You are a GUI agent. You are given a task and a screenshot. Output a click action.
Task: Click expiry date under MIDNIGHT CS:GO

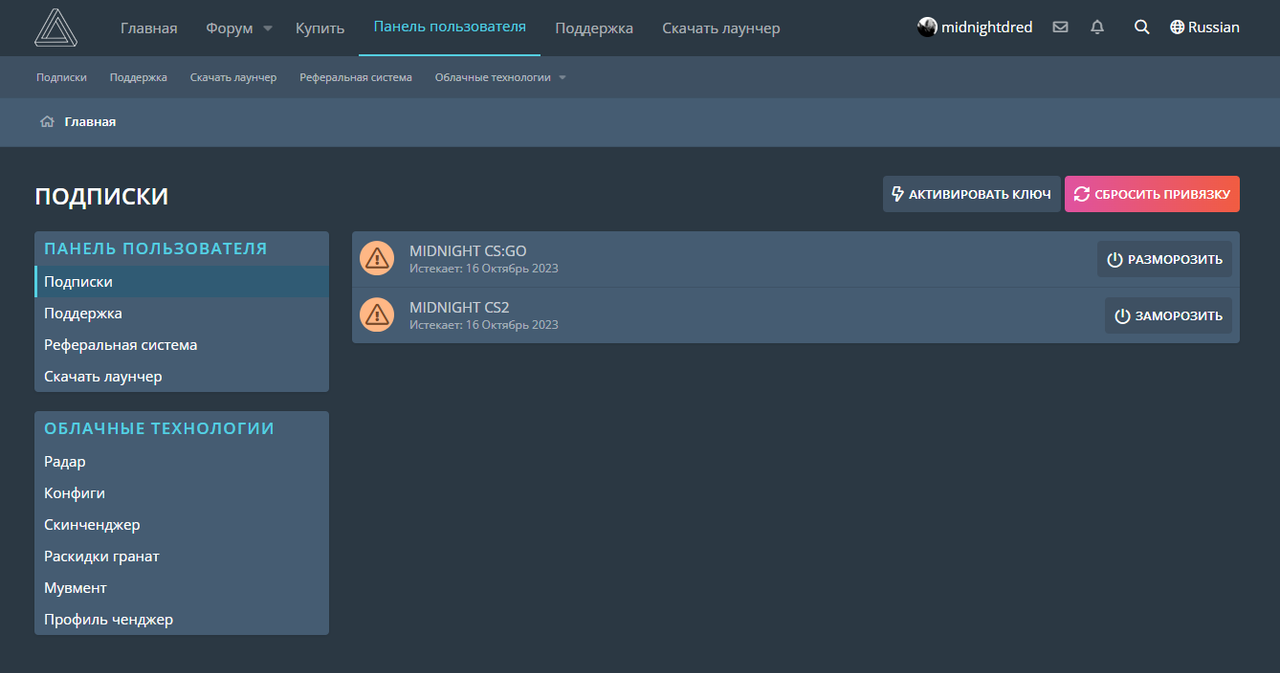tap(484, 268)
